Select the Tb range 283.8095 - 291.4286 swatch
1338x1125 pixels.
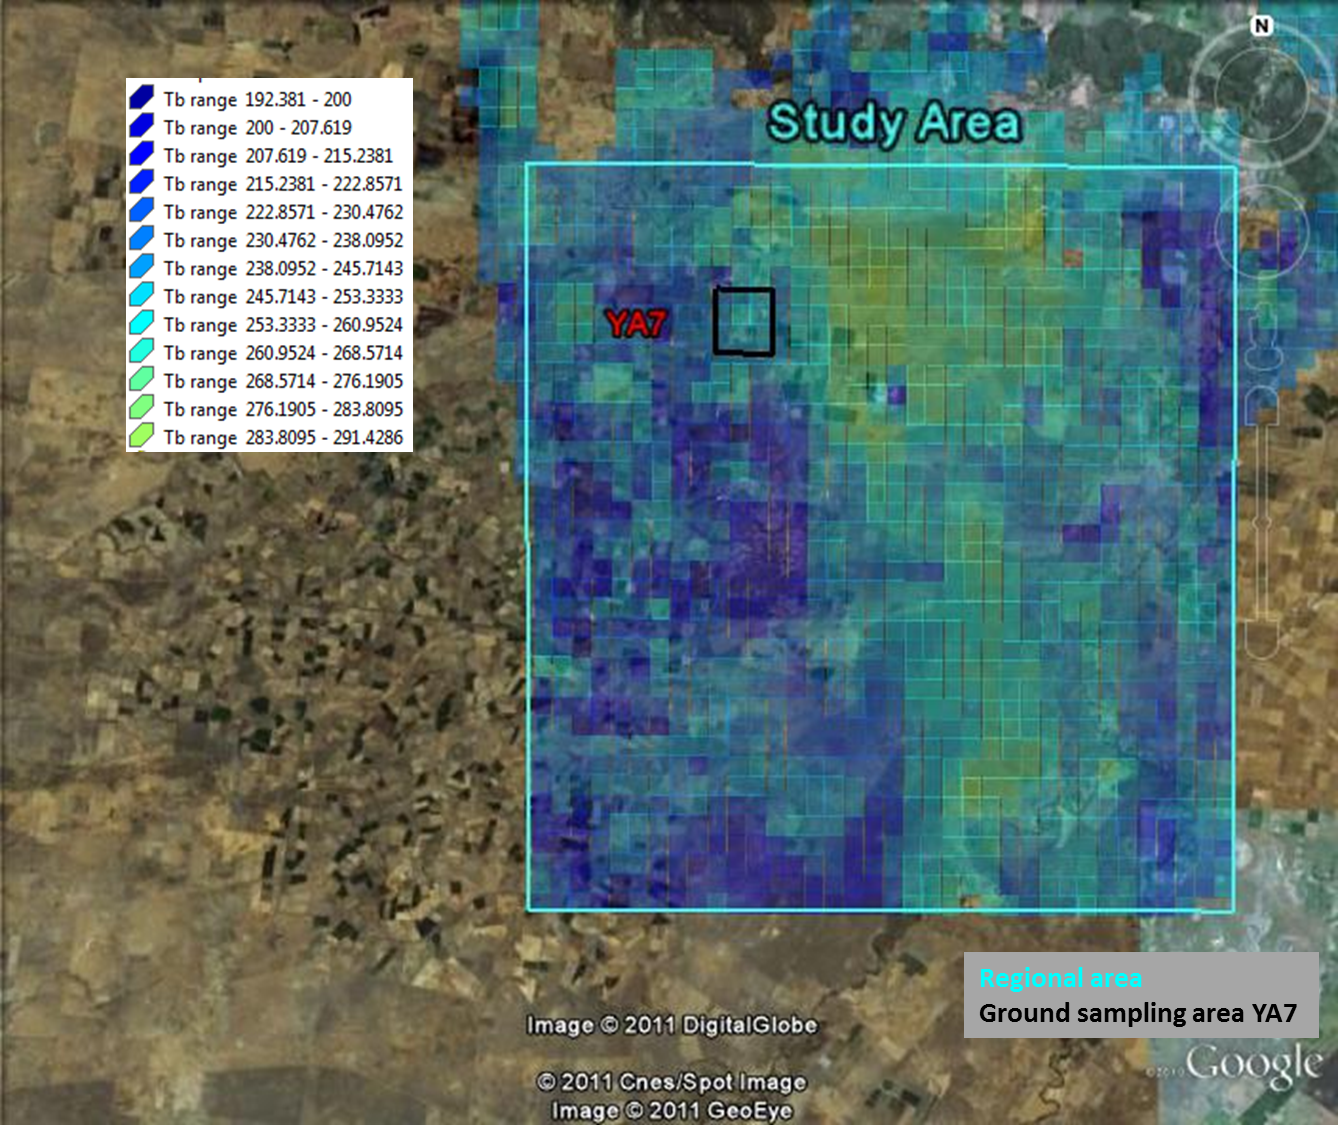[x=141, y=436]
